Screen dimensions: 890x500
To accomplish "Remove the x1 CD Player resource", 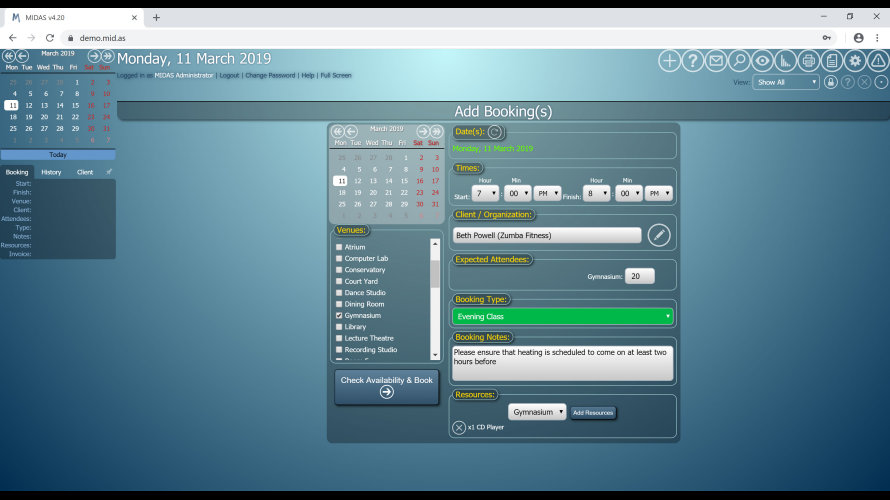I will [459, 427].
